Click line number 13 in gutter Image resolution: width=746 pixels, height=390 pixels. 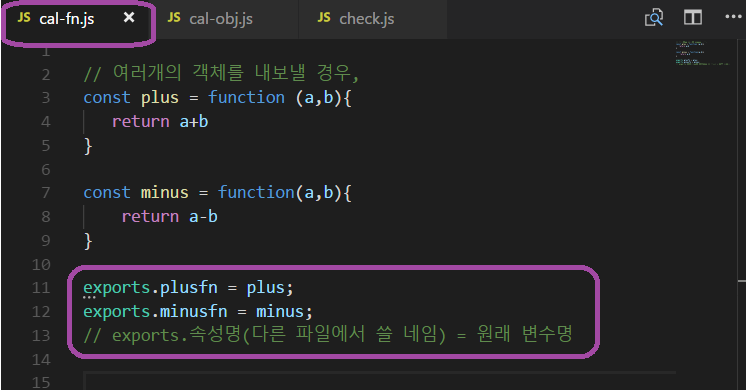[41, 335]
